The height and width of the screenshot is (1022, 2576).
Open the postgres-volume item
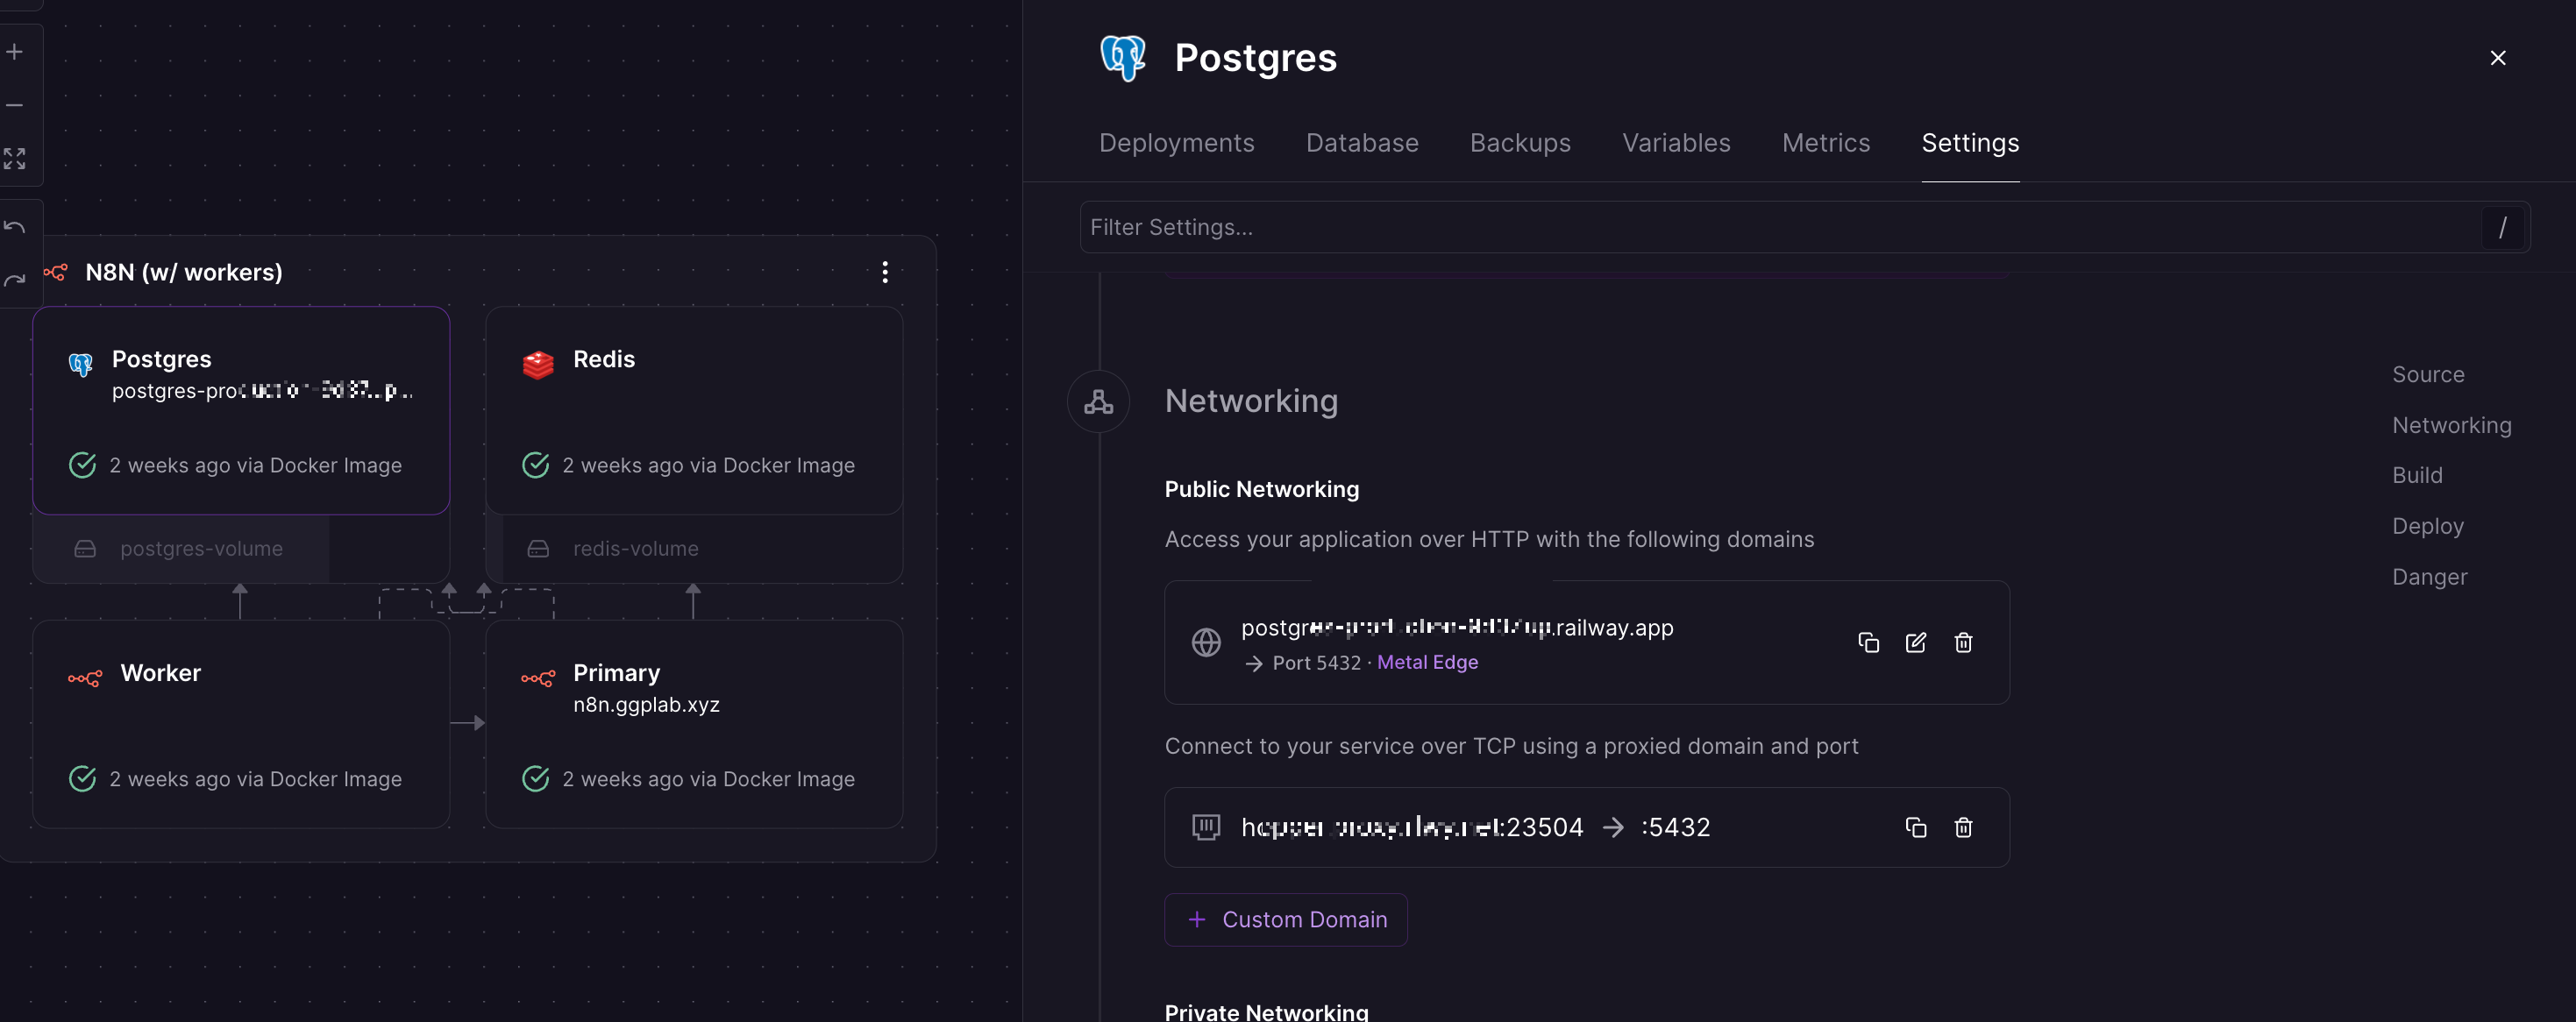click(x=200, y=548)
